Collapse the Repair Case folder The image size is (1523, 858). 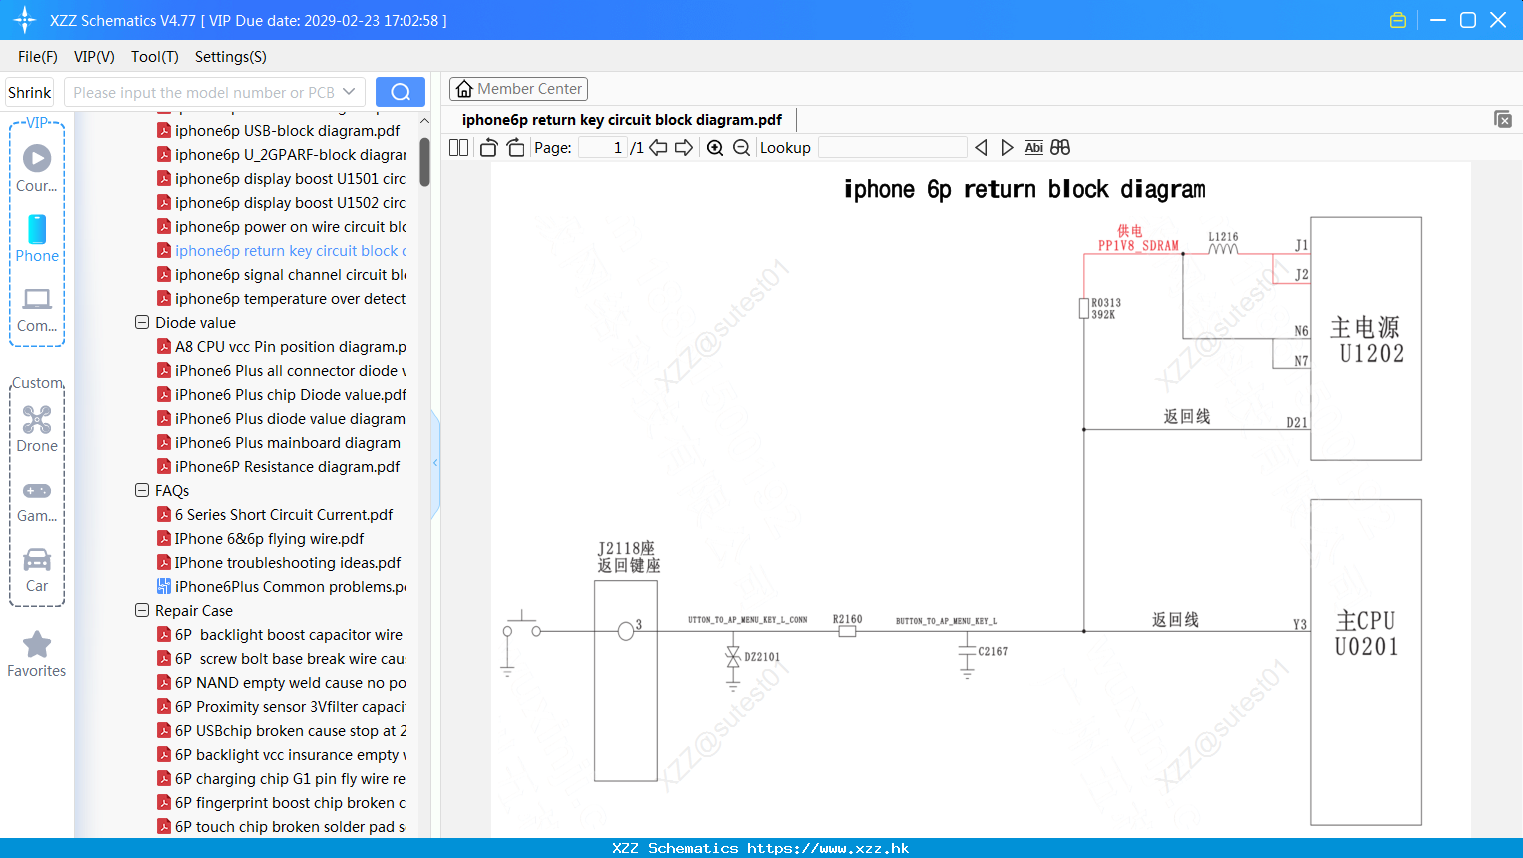[142, 611]
